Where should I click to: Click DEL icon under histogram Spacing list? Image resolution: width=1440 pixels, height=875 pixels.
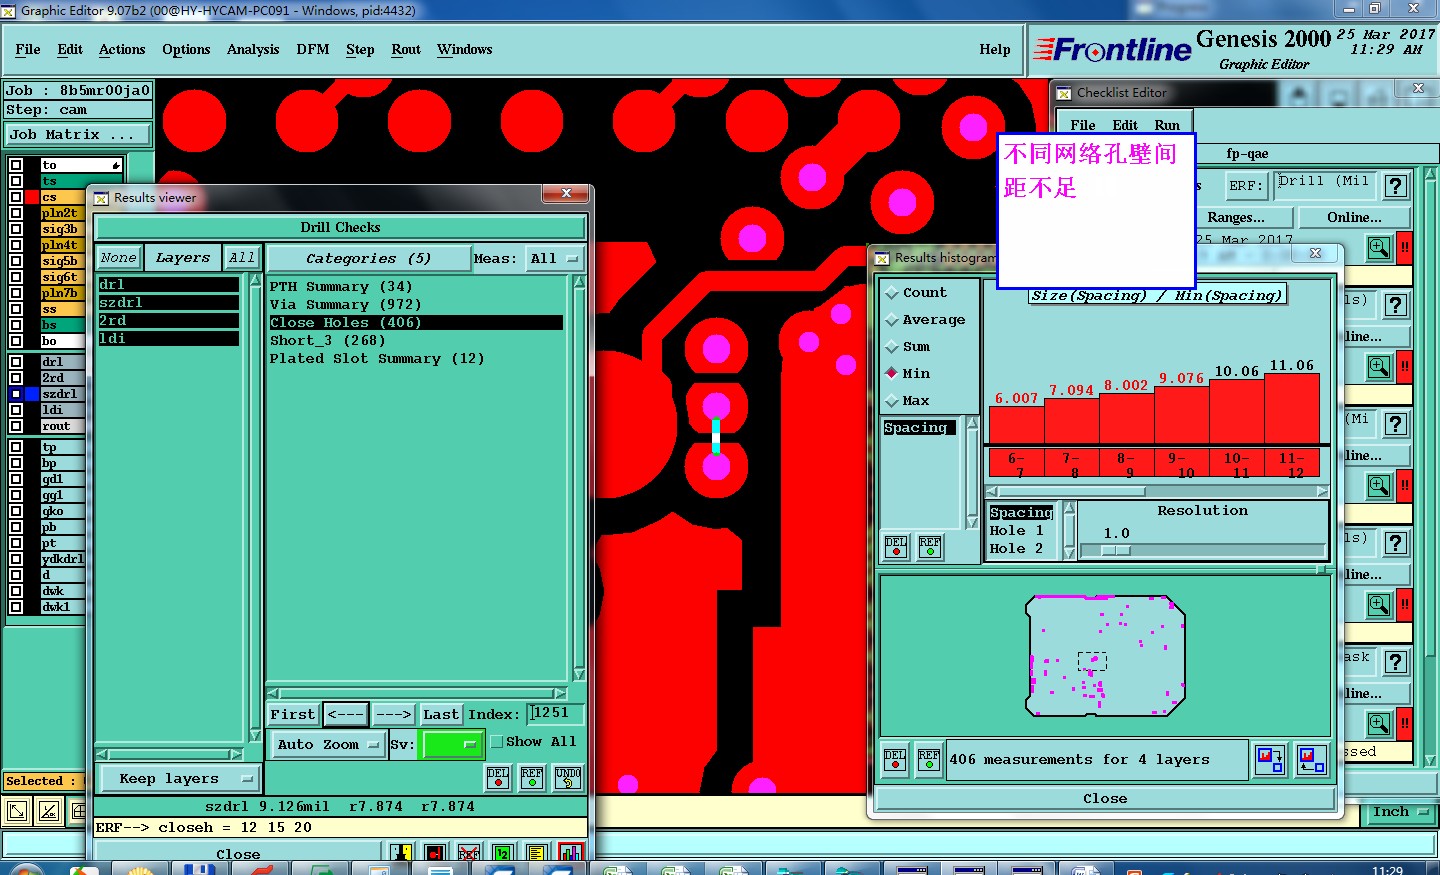click(x=896, y=547)
